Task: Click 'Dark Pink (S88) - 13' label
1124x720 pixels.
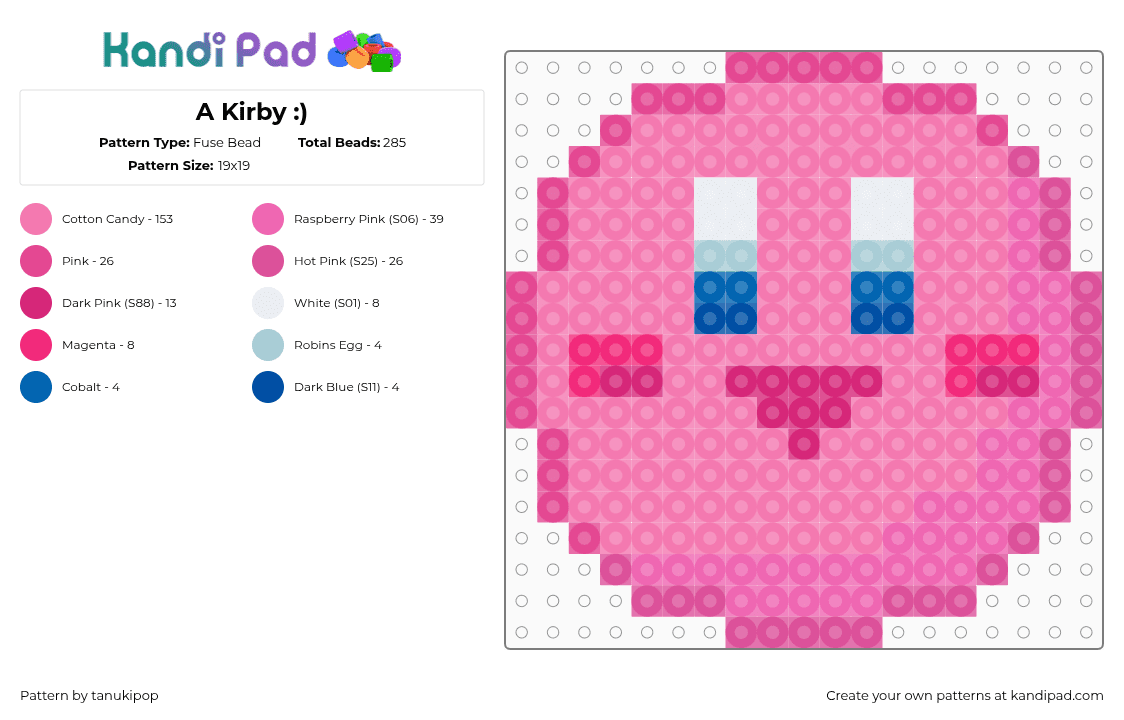Action: click(119, 303)
